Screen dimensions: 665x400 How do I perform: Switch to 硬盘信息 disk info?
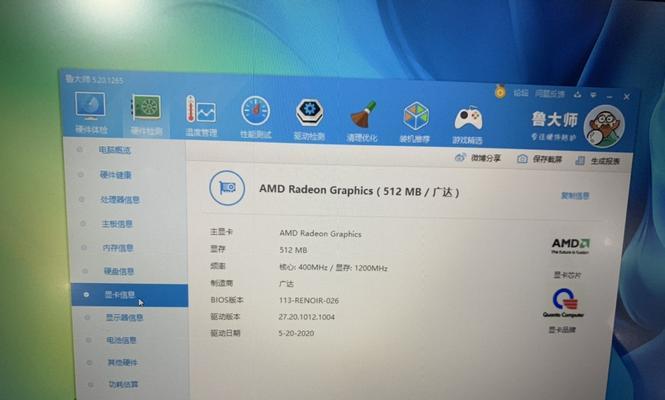[x=119, y=271]
